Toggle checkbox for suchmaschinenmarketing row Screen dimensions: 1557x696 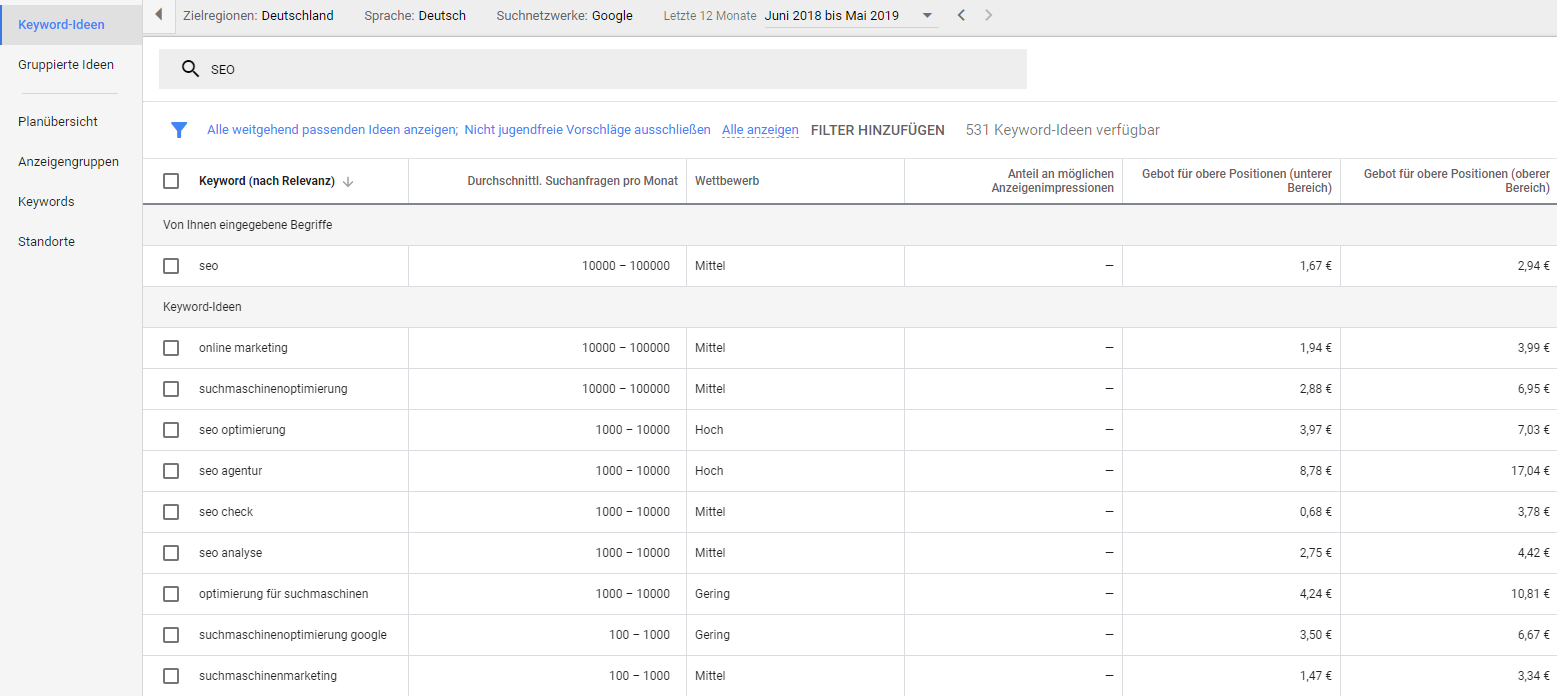click(171, 676)
